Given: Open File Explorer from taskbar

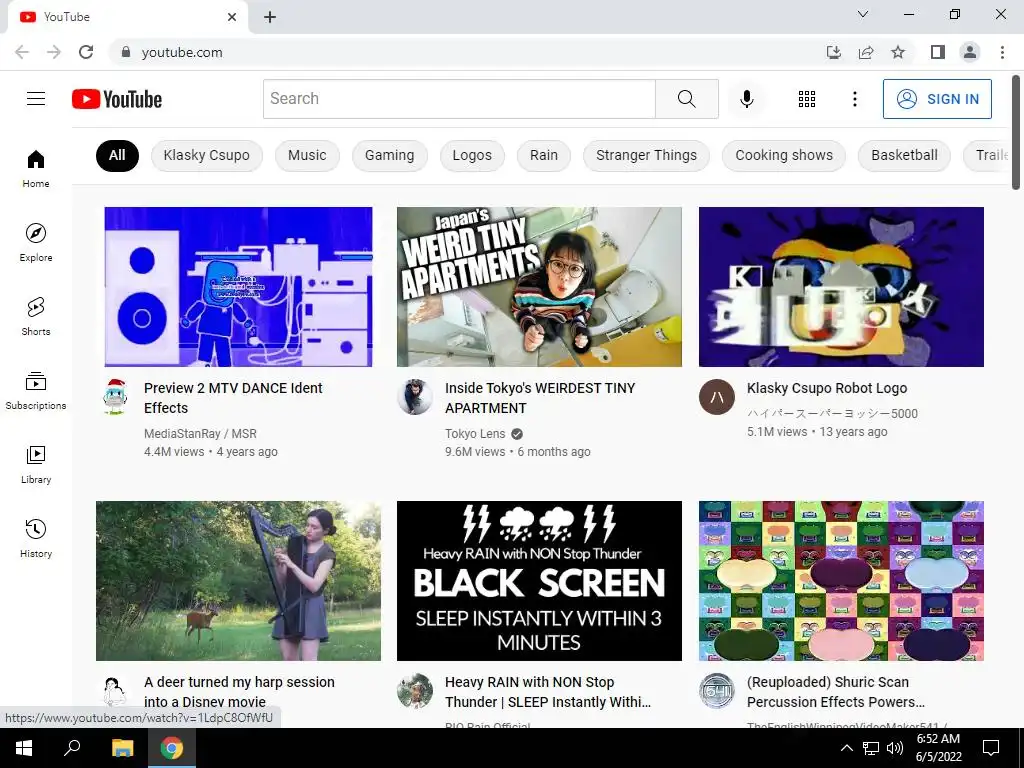Looking at the screenshot, I should [122, 748].
